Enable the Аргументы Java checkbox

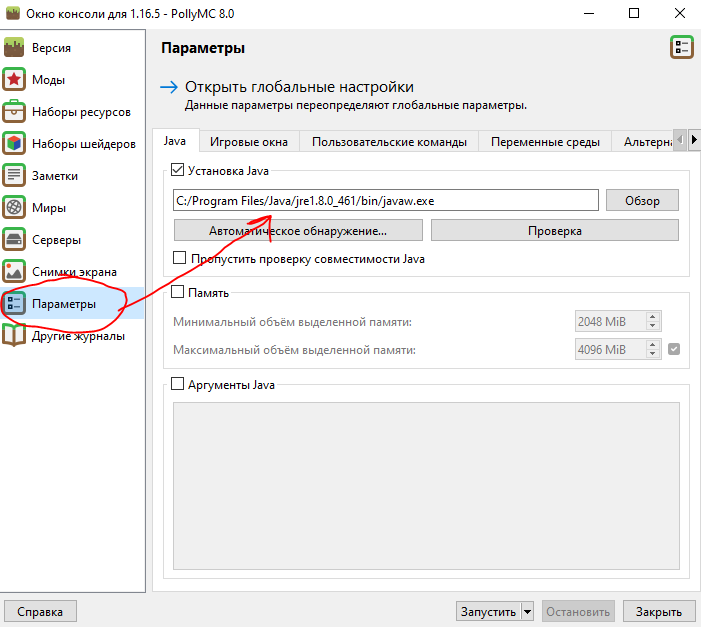pyautogui.click(x=177, y=384)
